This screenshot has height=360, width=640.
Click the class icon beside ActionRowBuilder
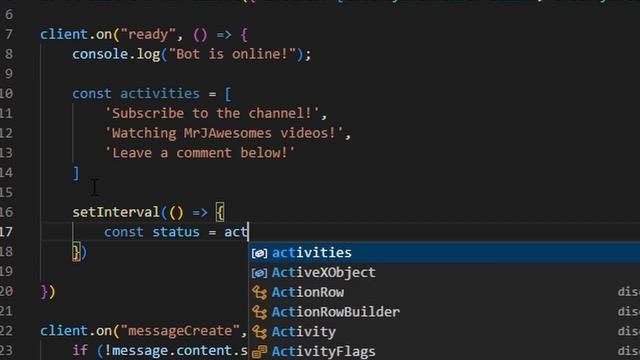(x=259, y=312)
